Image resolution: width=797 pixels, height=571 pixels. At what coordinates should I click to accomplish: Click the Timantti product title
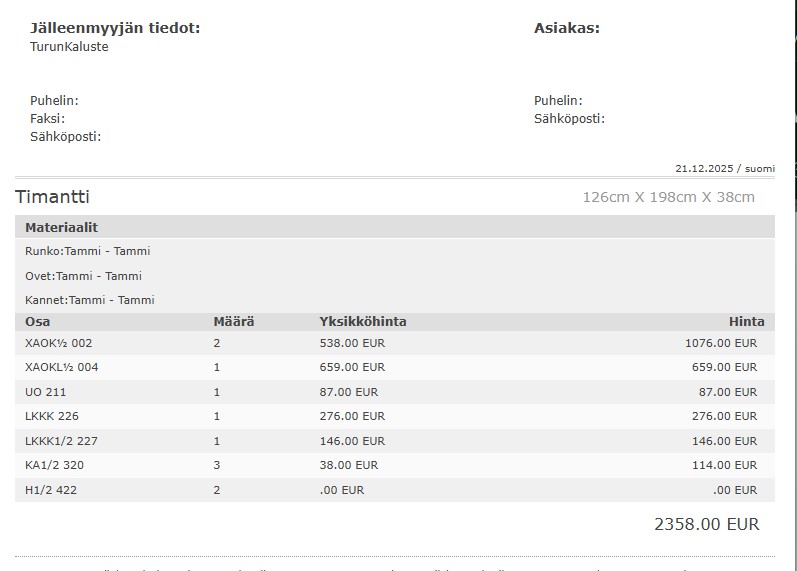[x=52, y=197]
